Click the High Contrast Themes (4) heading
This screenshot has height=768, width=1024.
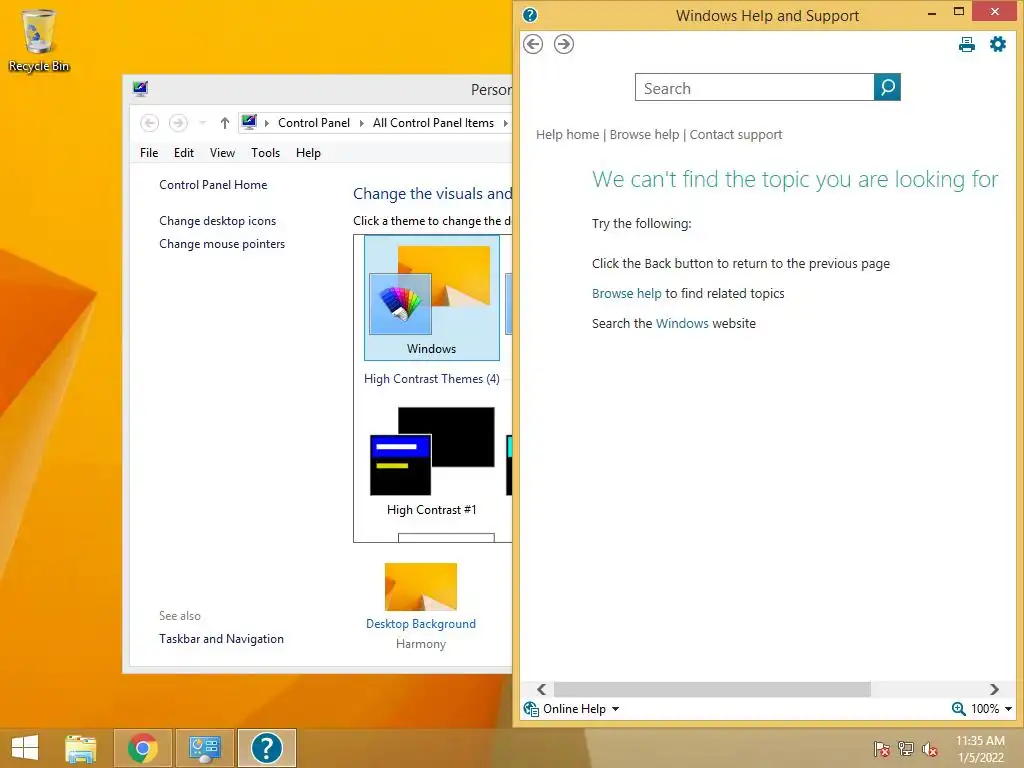point(432,379)
